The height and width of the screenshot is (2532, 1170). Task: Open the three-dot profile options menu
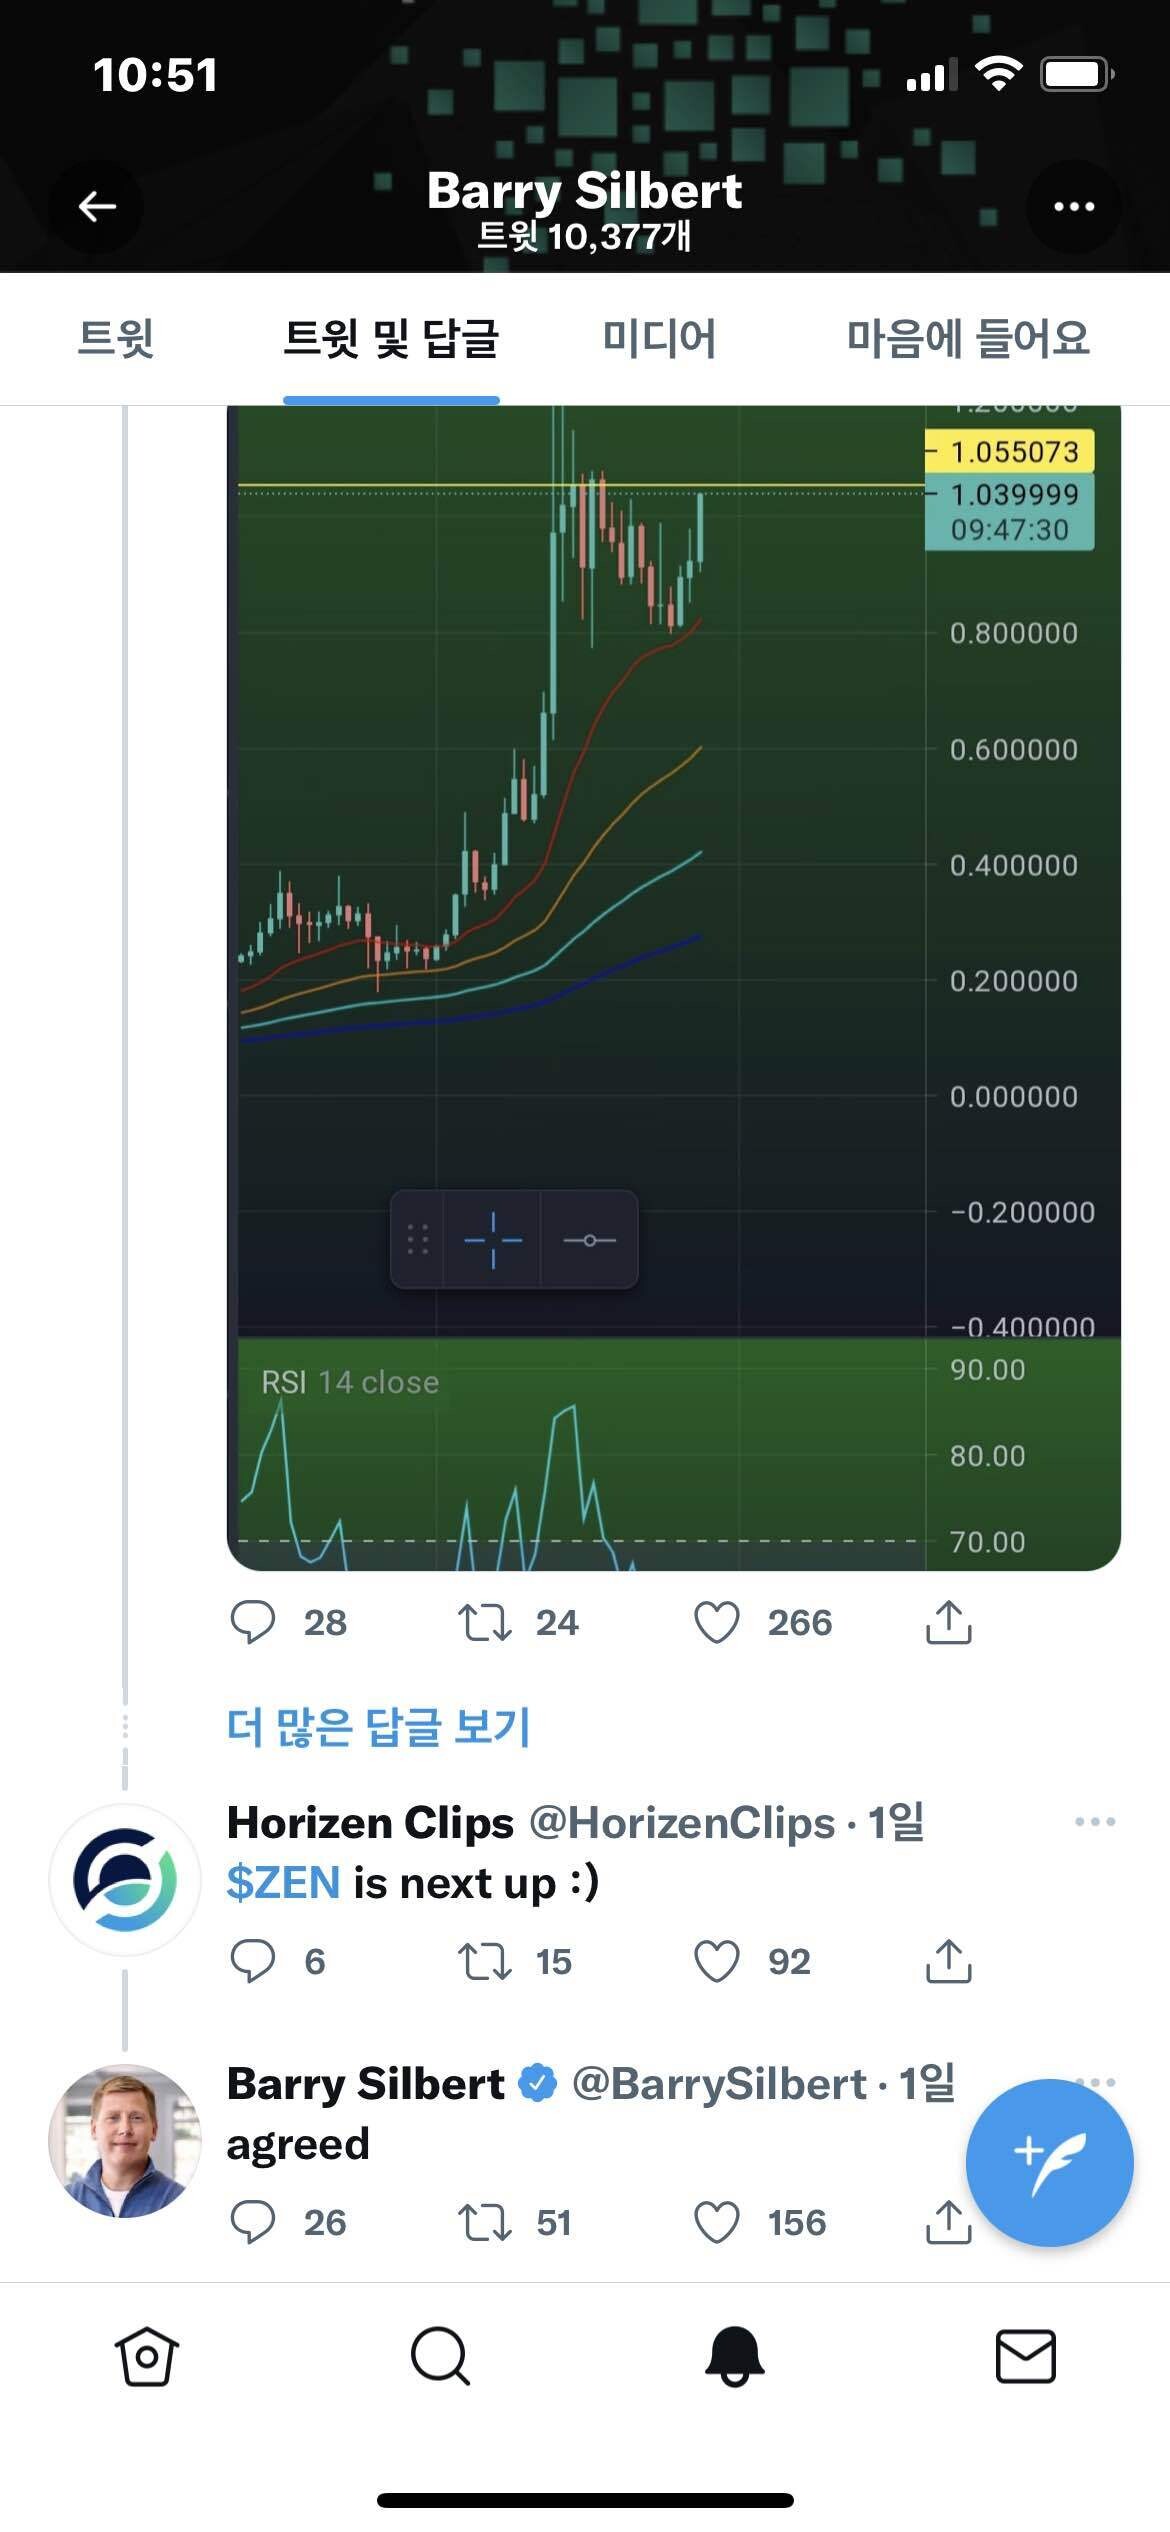click(x=1074, y=207)
